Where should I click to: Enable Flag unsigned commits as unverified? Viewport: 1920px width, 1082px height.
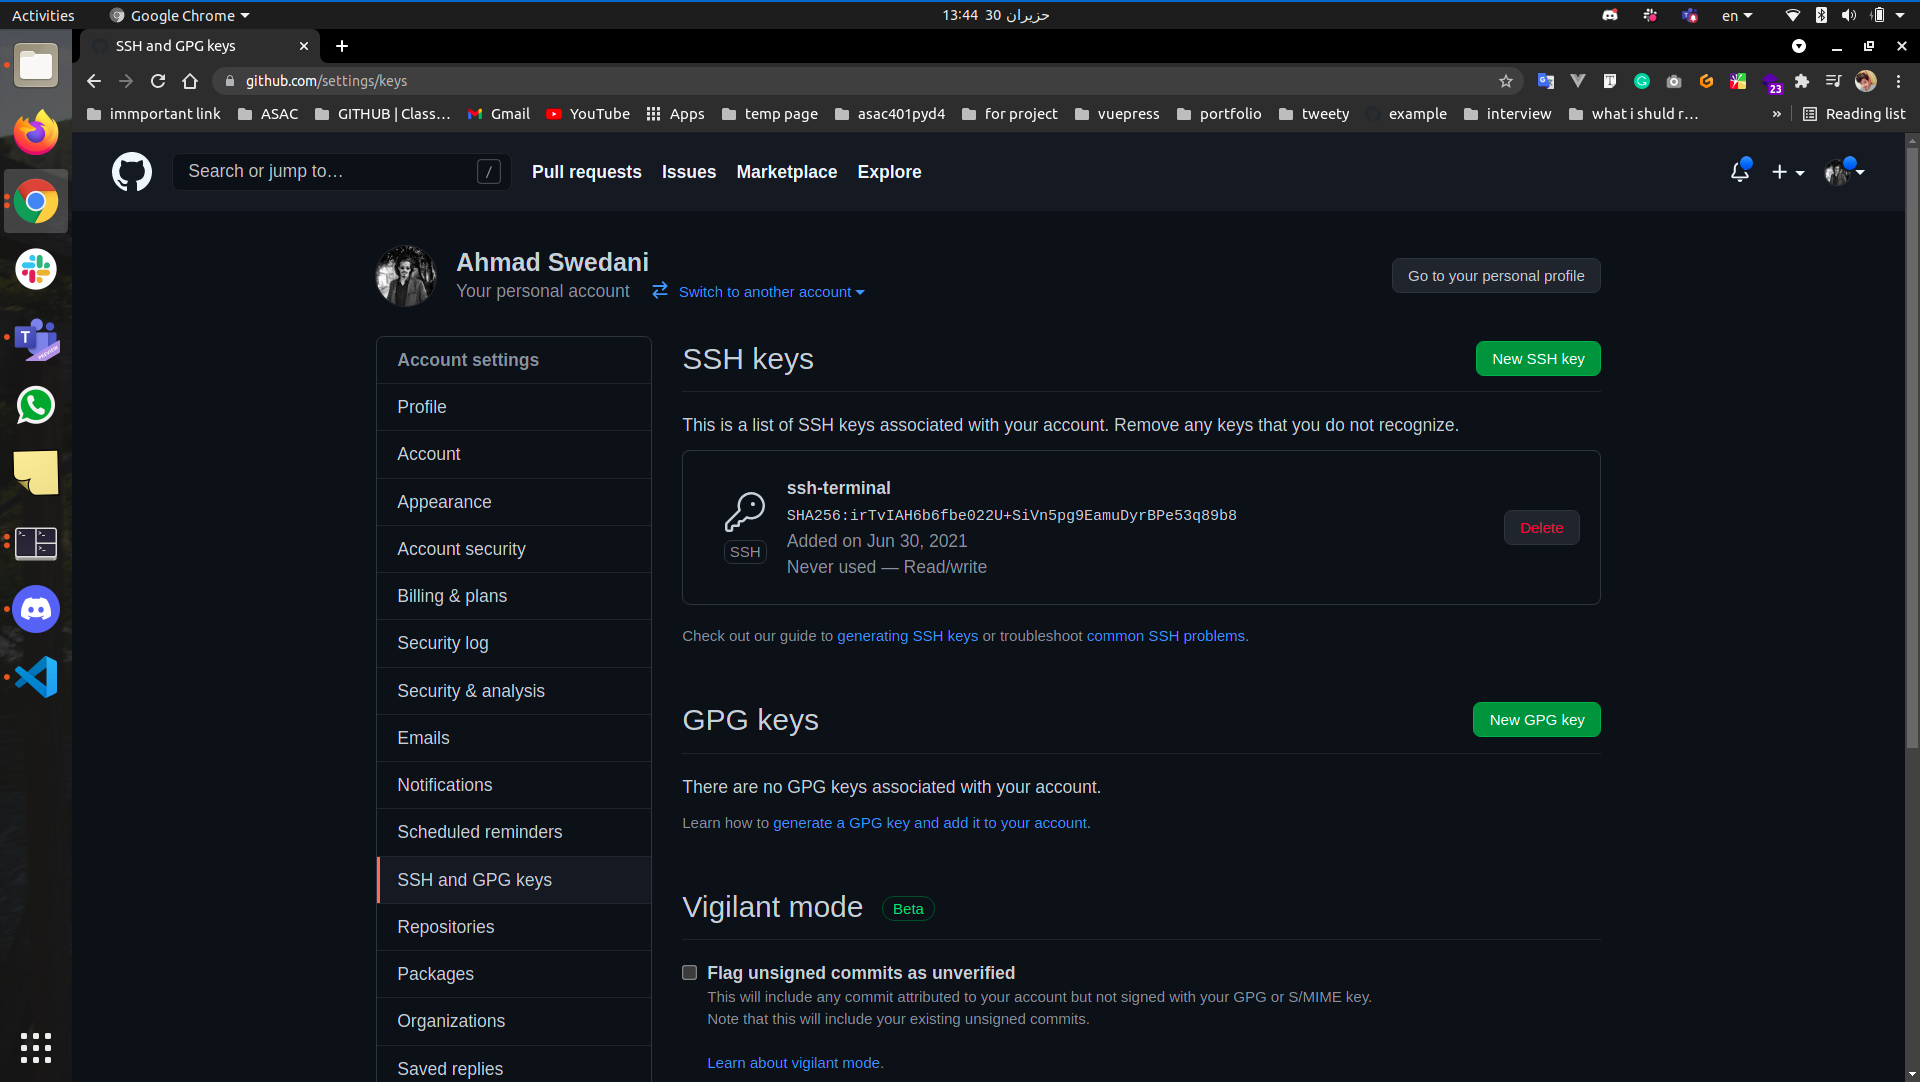tap(689, 972)
